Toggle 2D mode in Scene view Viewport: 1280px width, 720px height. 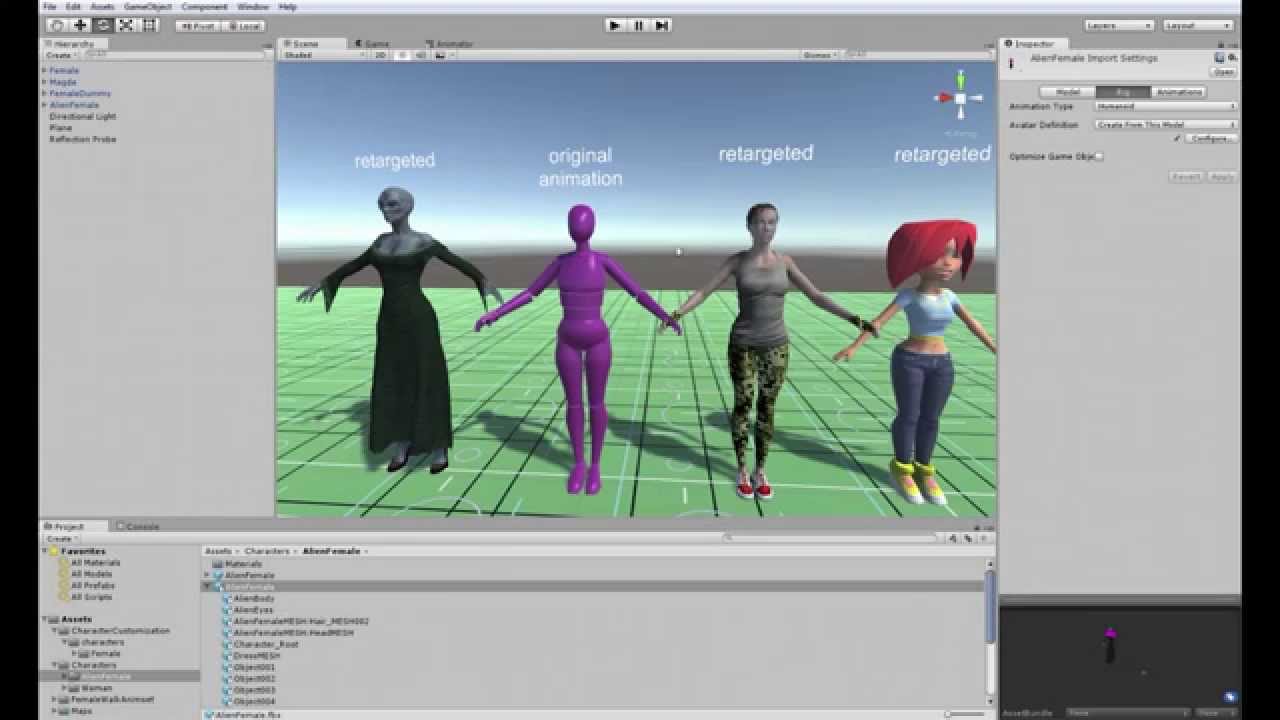coord(380,55)
